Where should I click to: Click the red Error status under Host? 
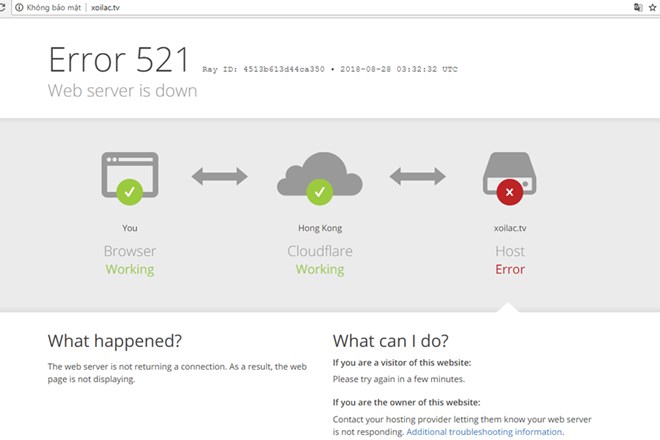click(x=510, y=269)
